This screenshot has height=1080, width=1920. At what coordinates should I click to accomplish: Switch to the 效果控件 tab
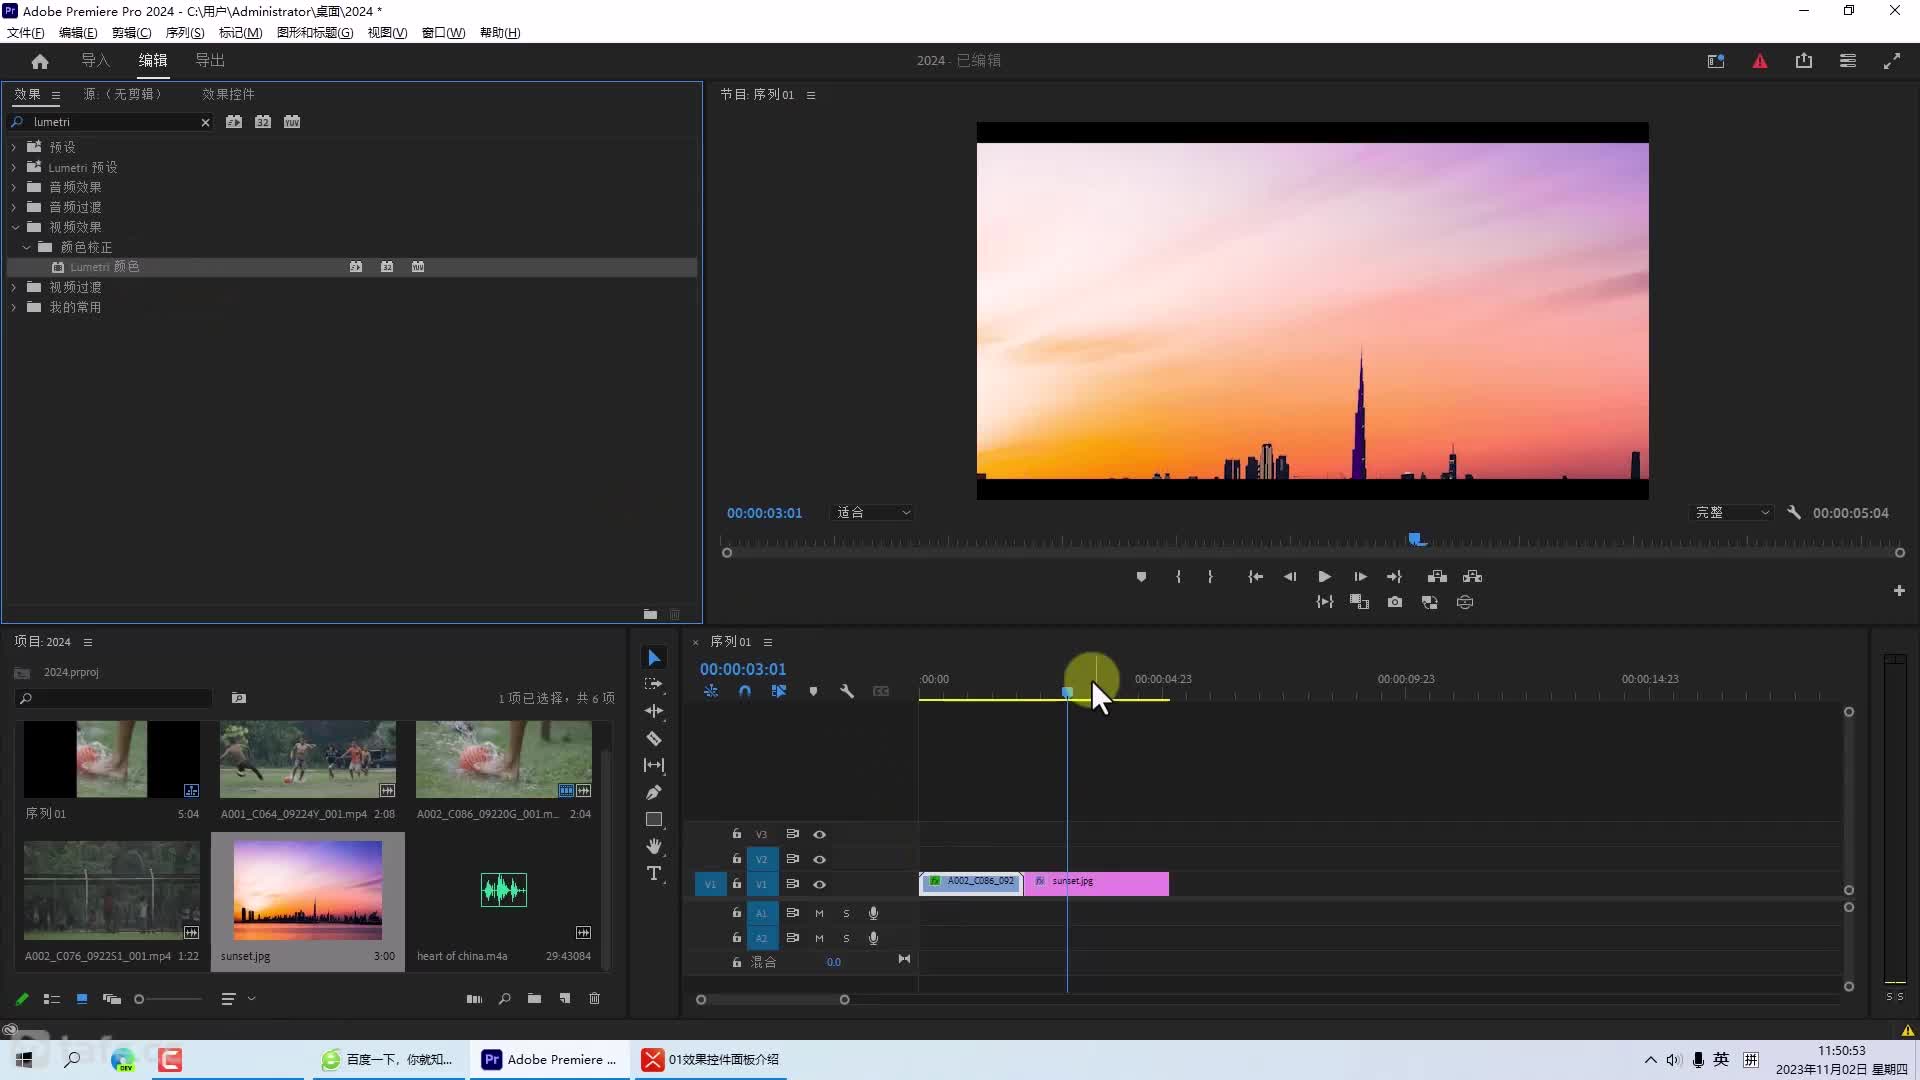tap(228, 94)
